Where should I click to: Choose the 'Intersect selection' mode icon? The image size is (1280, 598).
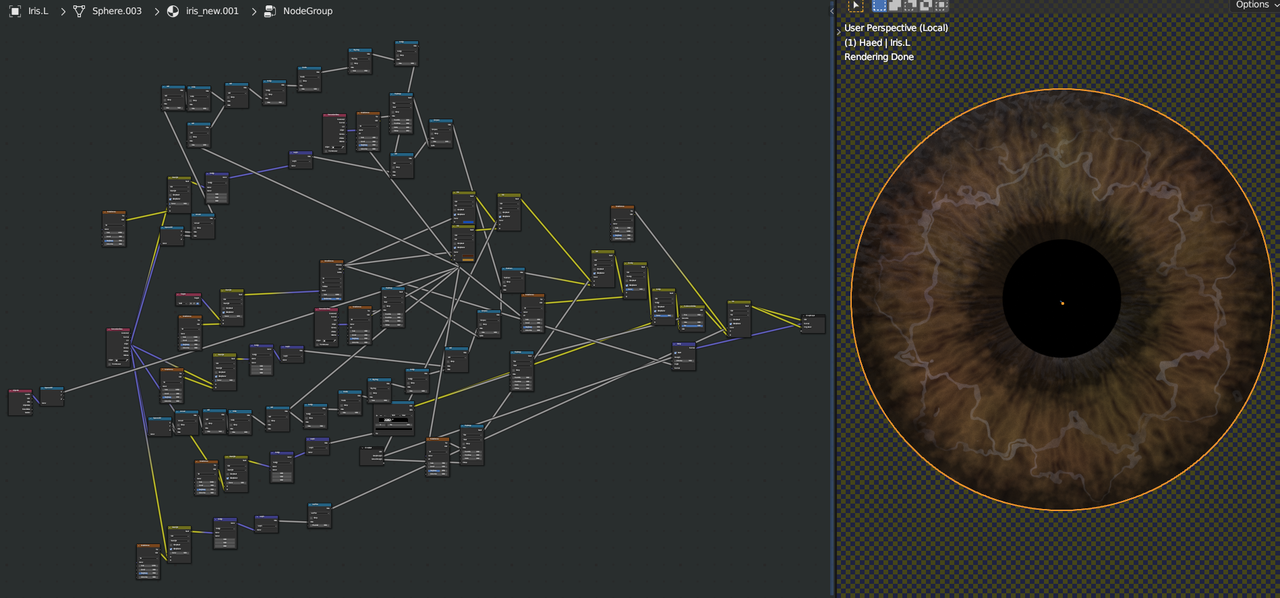point(941,6)
